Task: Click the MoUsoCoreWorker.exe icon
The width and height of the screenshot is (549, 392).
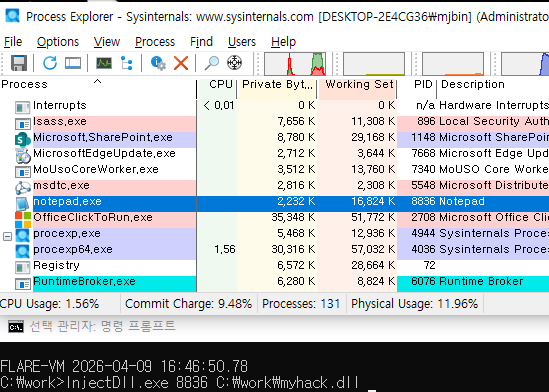Action: [x=23, y=172]
